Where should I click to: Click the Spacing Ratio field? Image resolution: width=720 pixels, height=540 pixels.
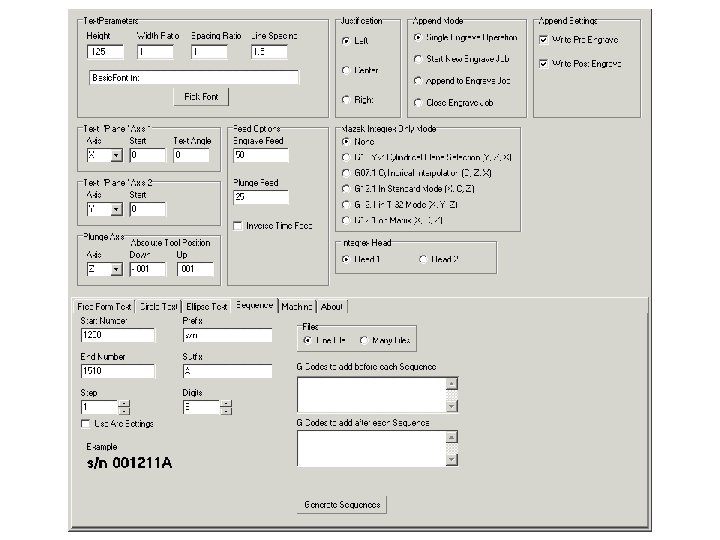pos(209,52)
